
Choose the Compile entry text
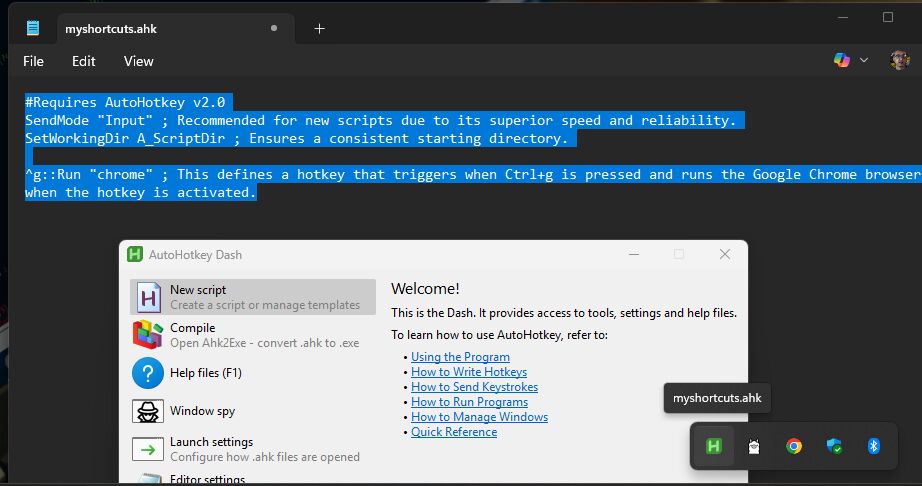coord(193,328)
